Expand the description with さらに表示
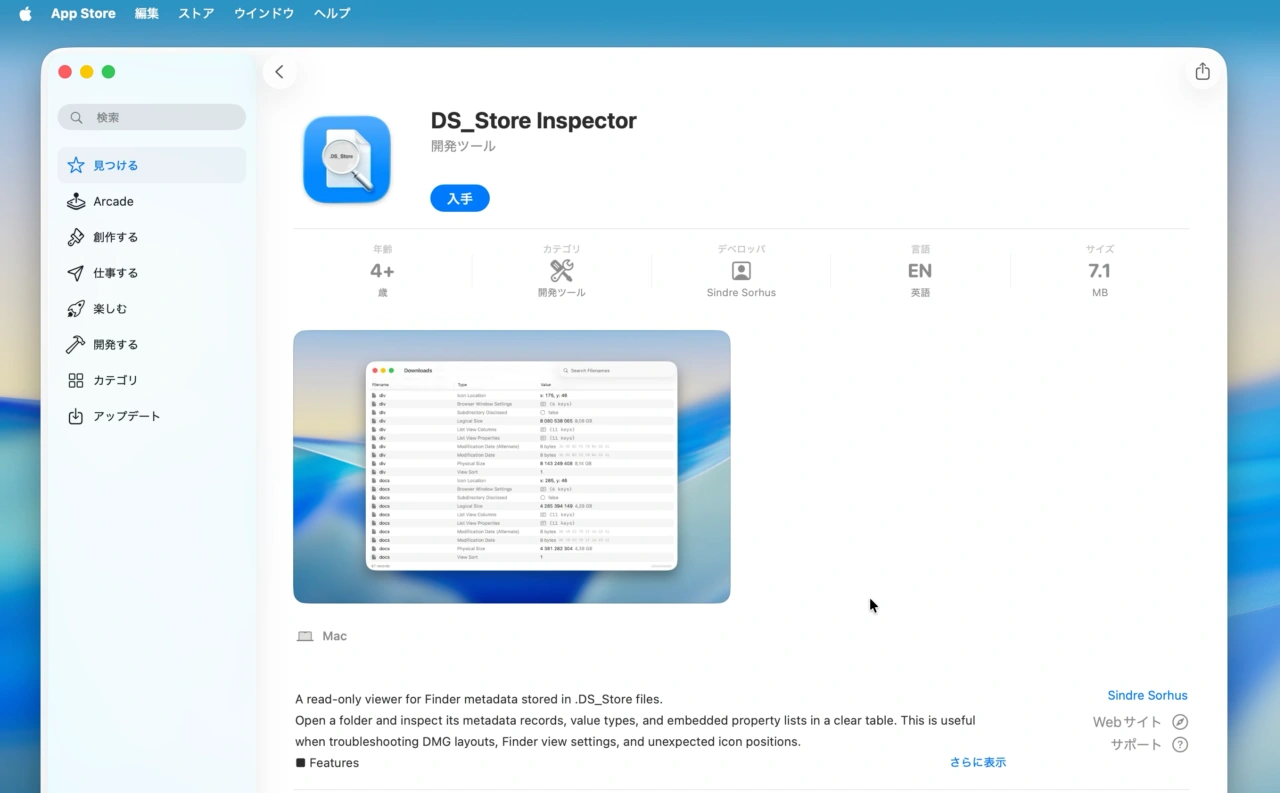The image size is (1280, 793). [978, 762]
